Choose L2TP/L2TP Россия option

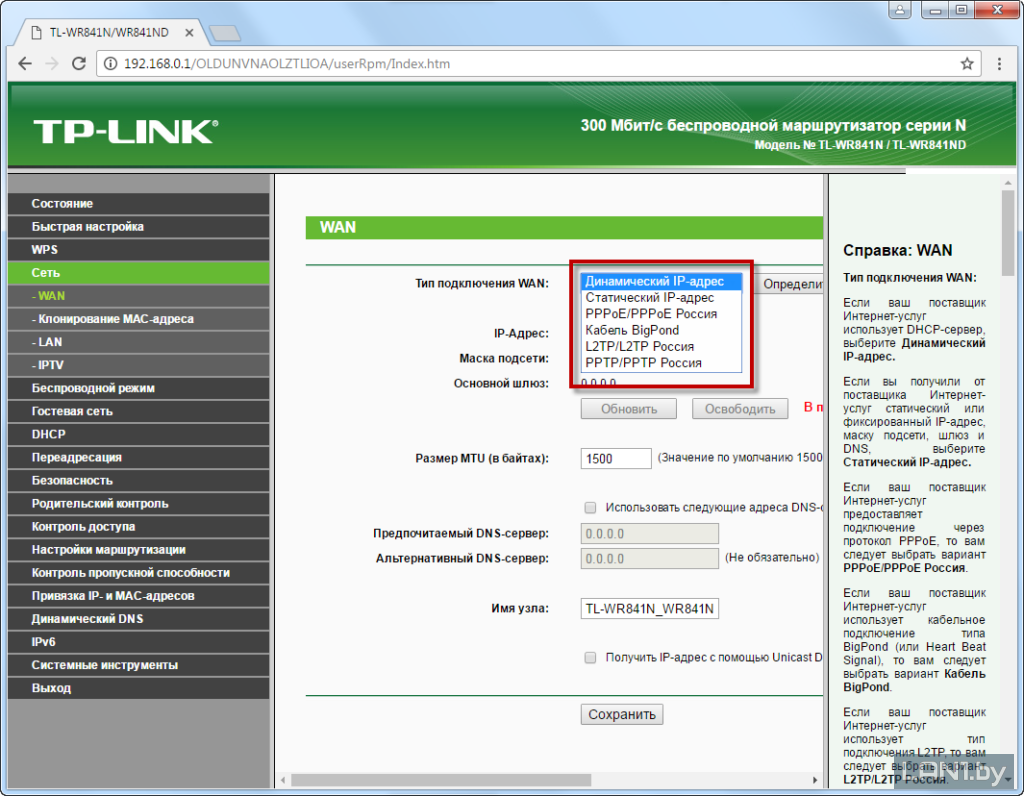point(661,347)
